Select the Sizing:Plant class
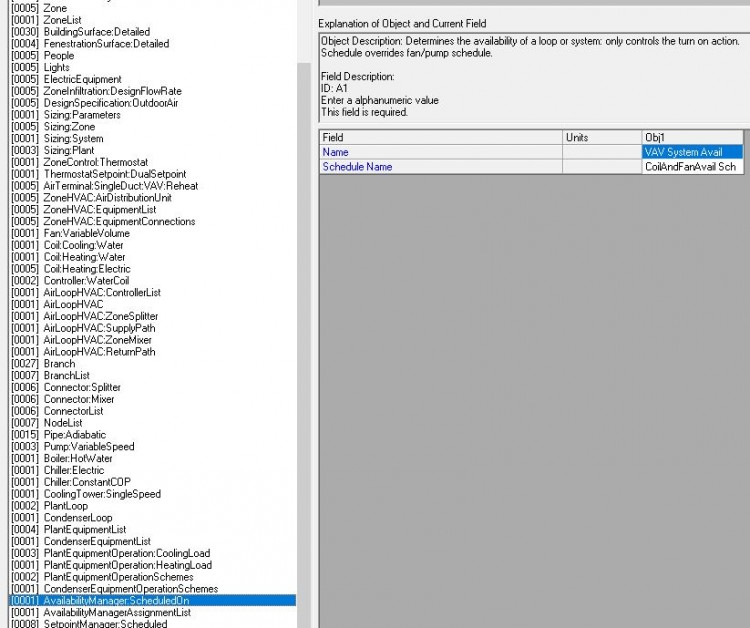The image size is (750, 628). [68, 150]
